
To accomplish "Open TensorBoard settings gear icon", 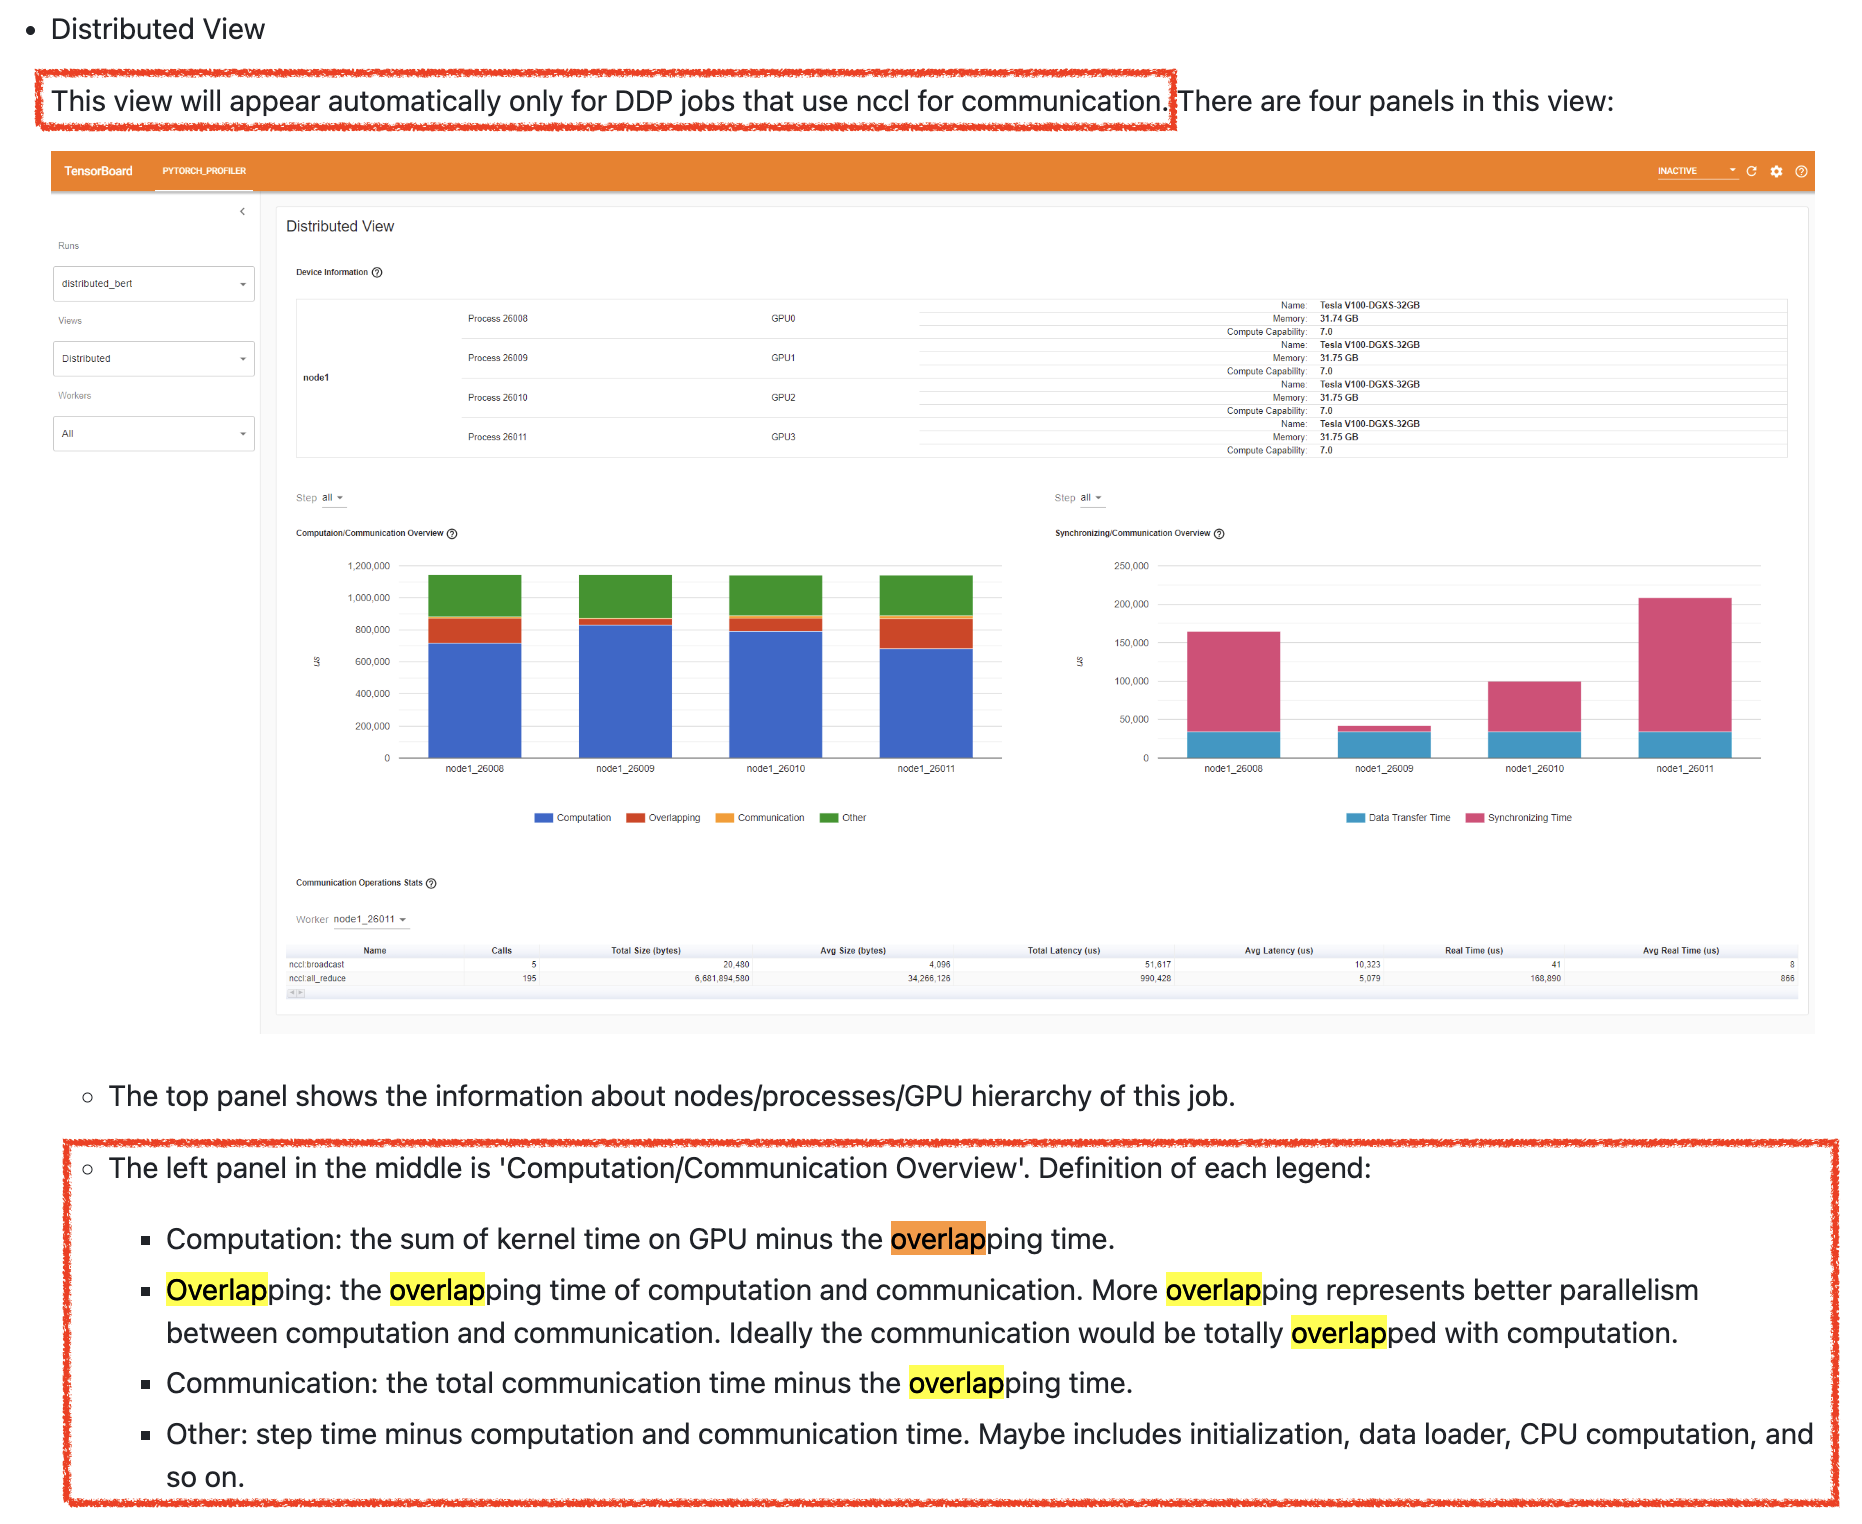I will coord(1776,171).
